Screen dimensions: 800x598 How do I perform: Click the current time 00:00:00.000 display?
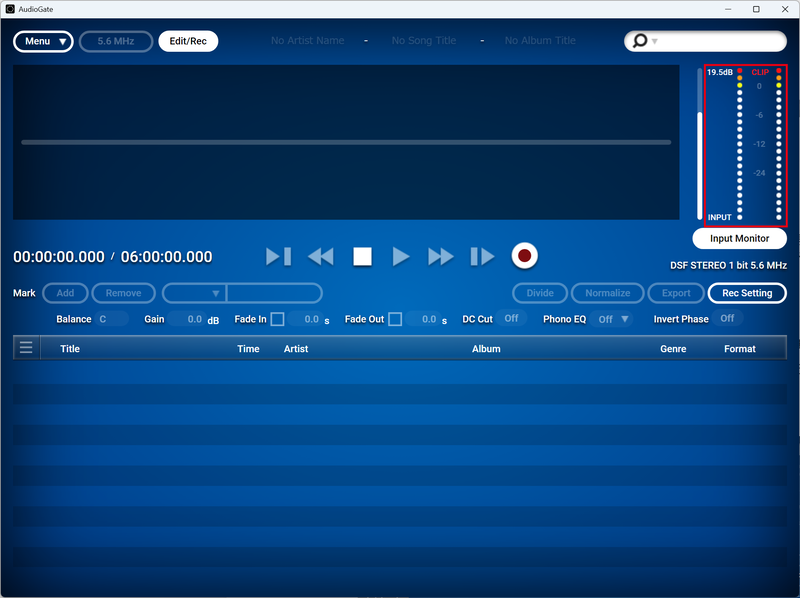[x=59, y=257]
